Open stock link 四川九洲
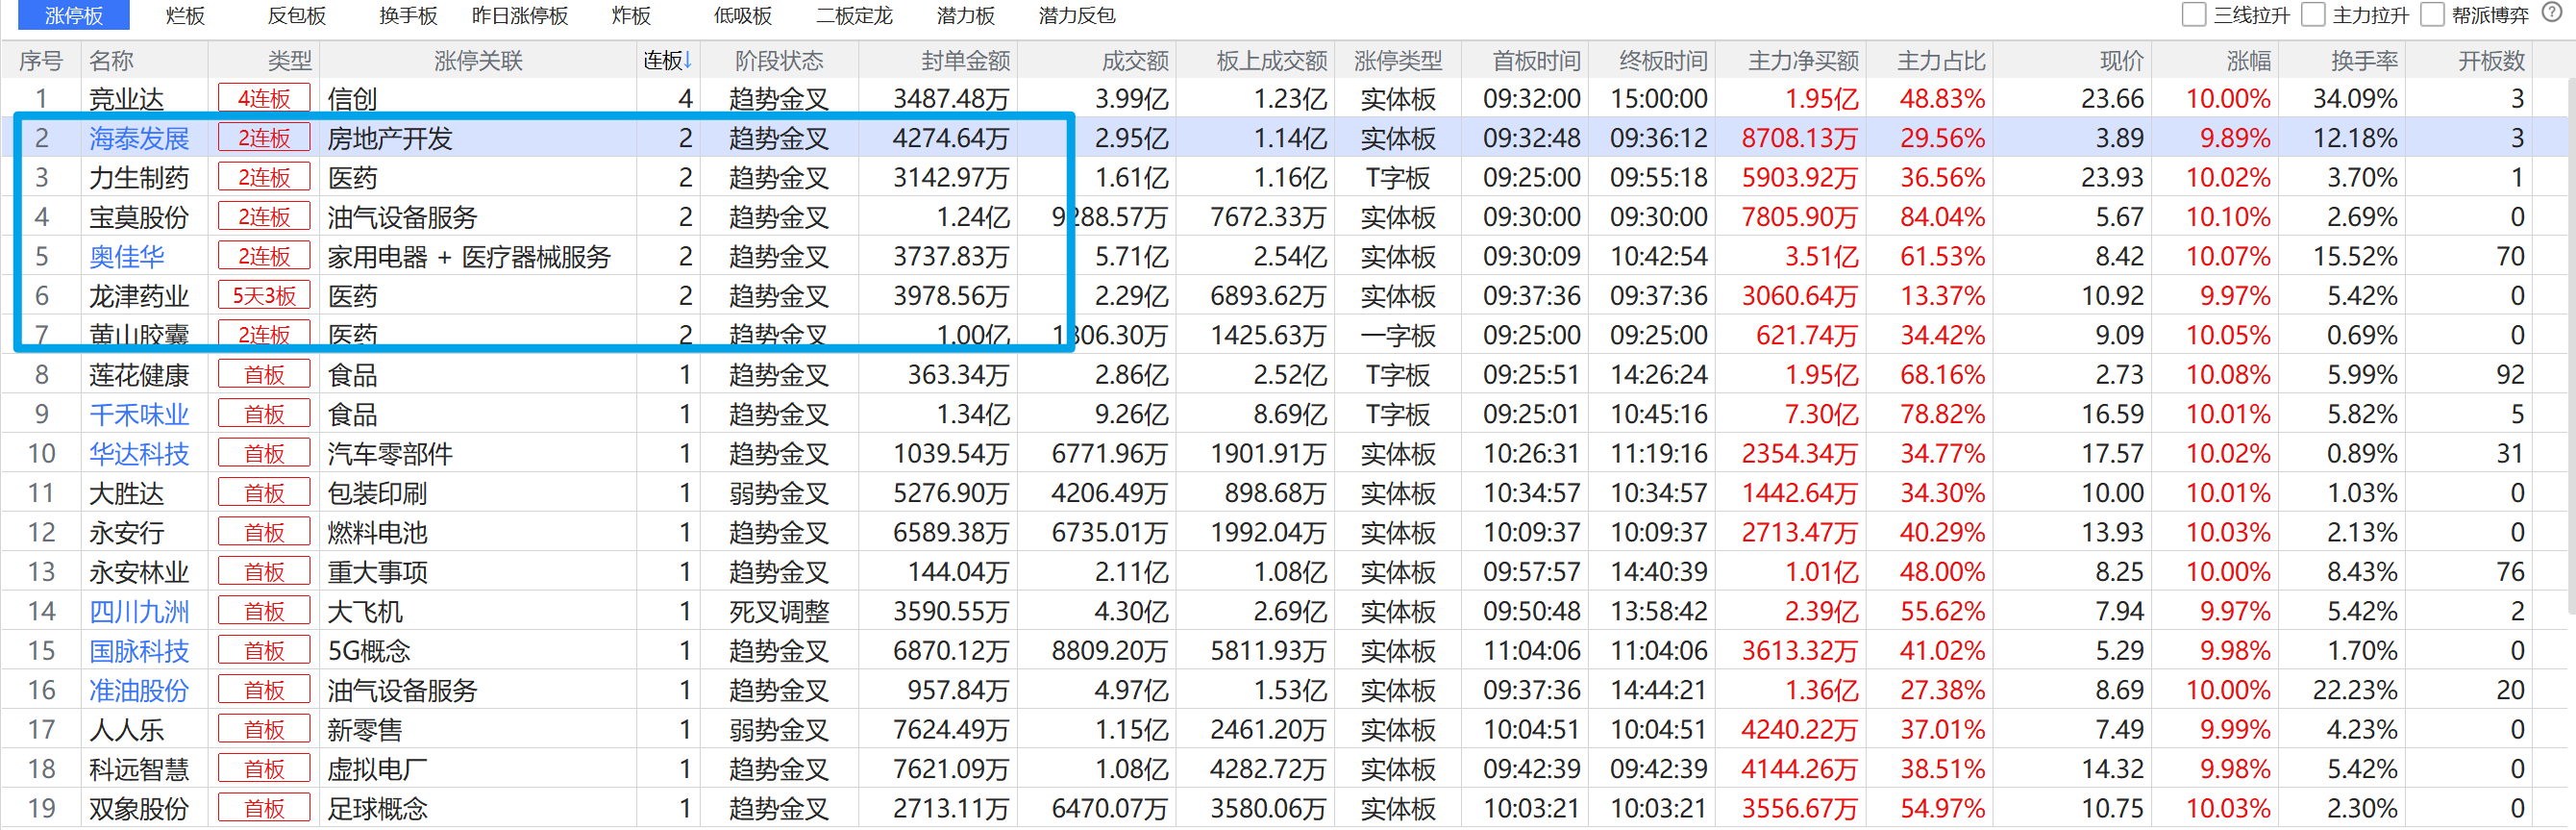The image size is (2576, 830). (139, 611)
